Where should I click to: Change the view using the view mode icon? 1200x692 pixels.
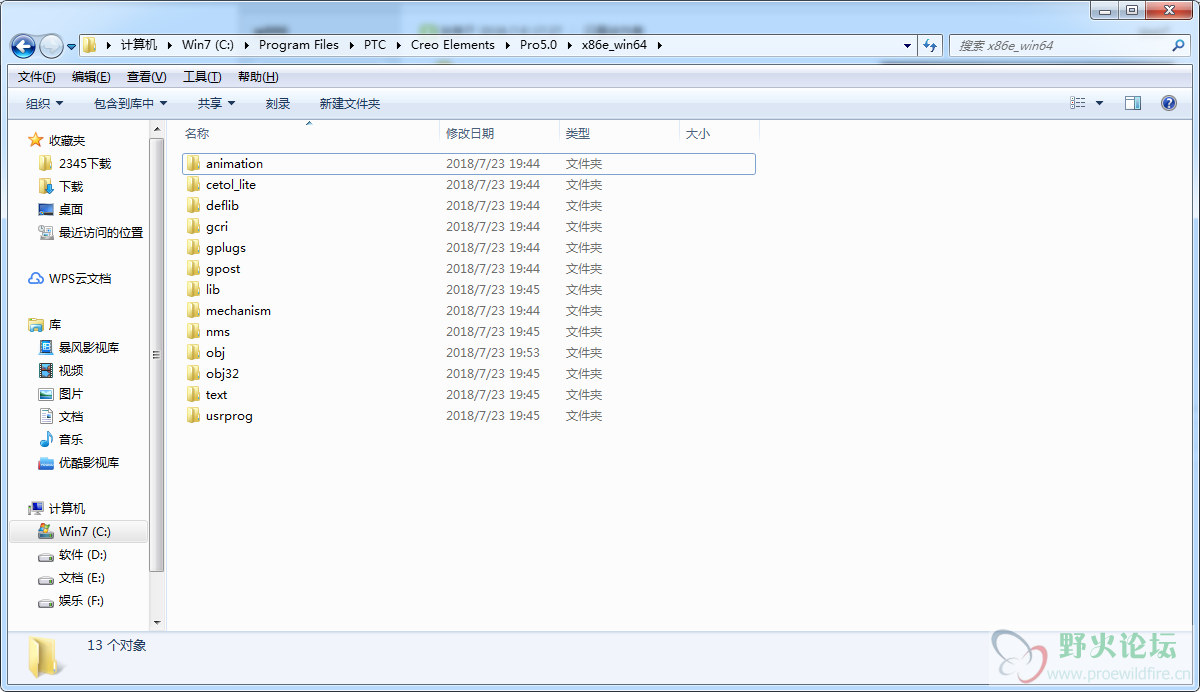click(x=1077, y=103)
